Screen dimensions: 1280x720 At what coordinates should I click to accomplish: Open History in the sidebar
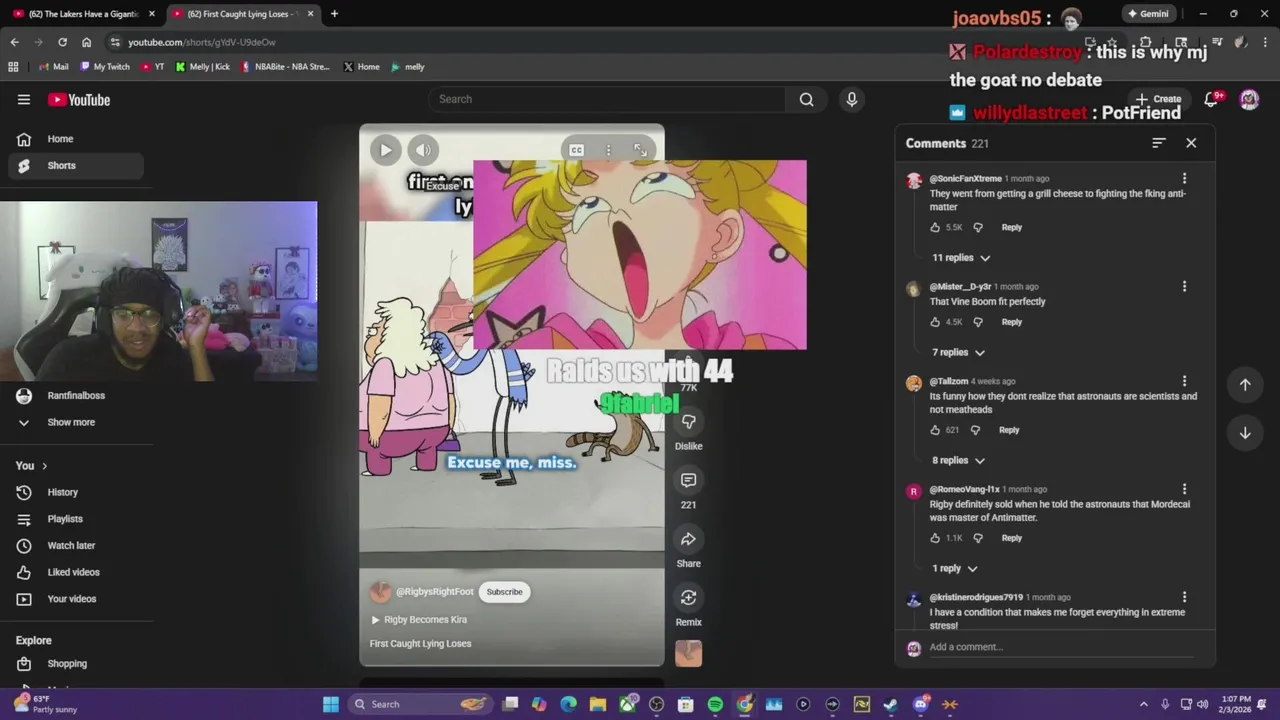pyautogui.click(x=76, y=492)
